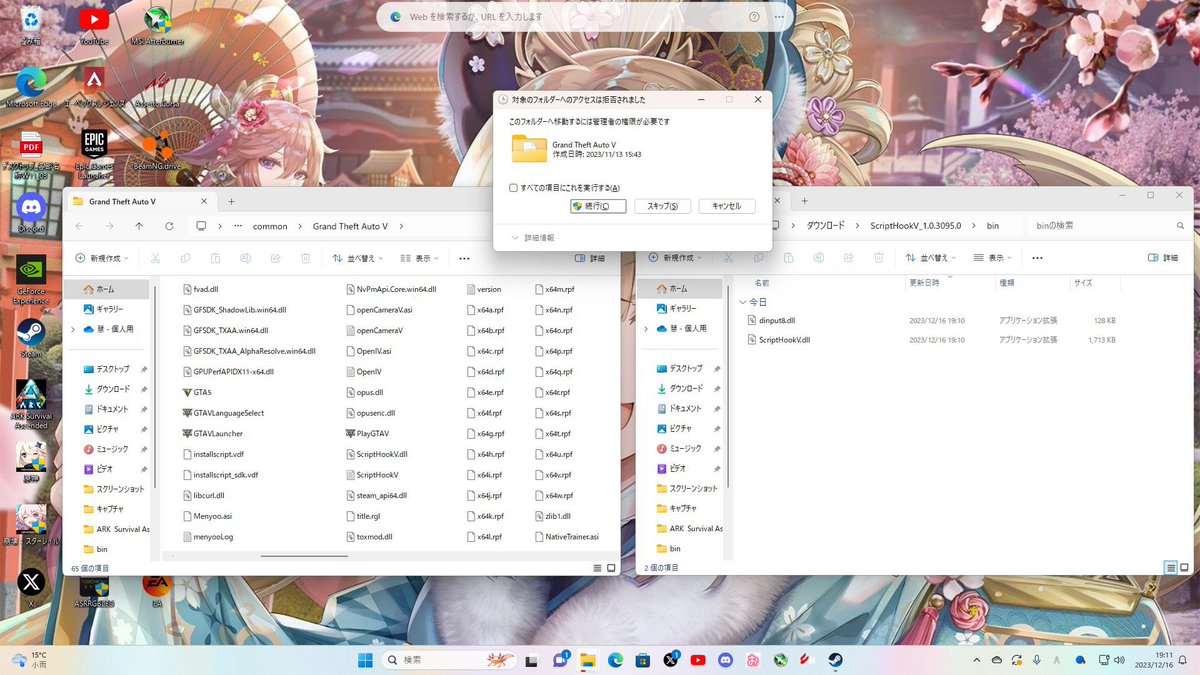Screen dimensions: 1200x675
Task: Select the Discord desktop icon
Action: (x=31, y=212)
